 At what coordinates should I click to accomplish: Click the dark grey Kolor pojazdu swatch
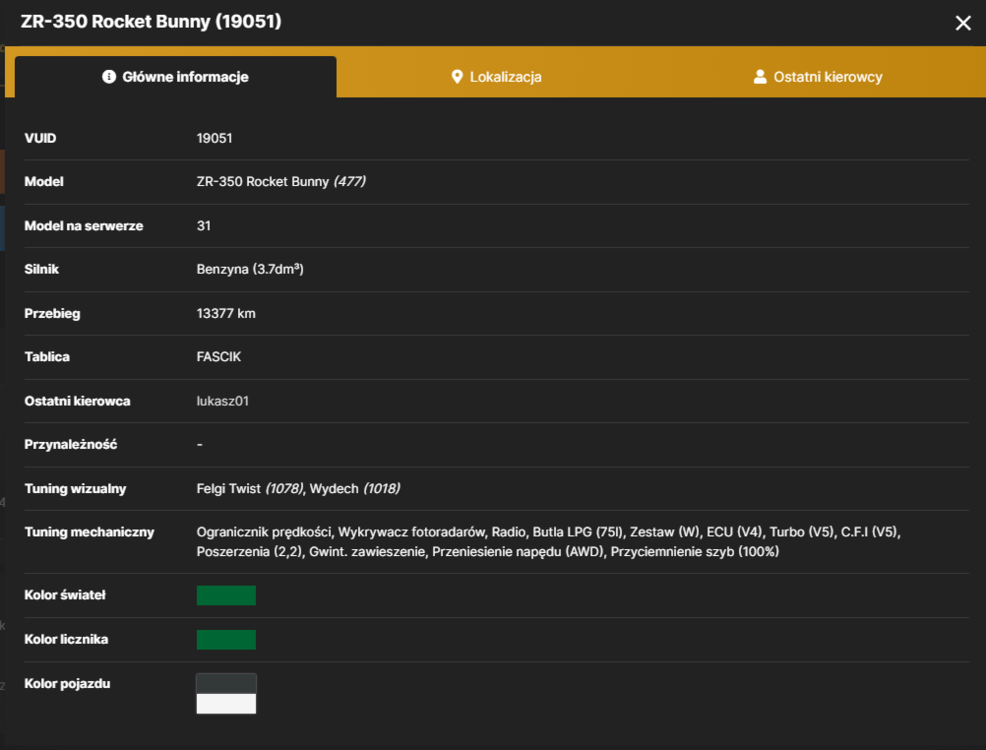226,683
